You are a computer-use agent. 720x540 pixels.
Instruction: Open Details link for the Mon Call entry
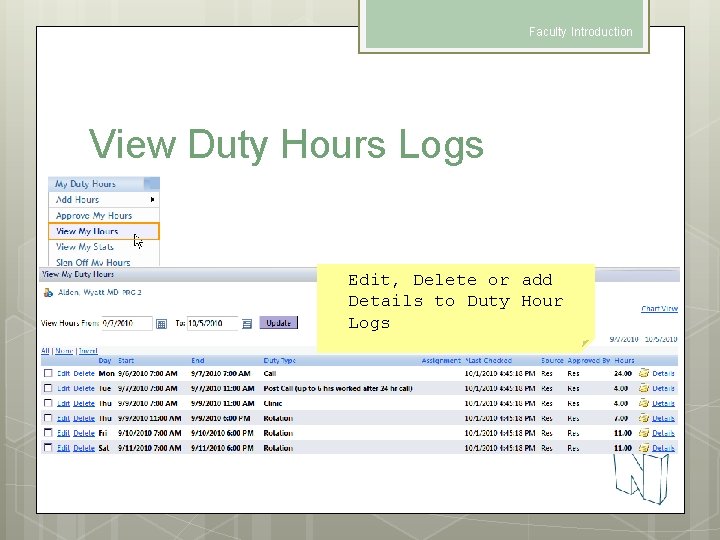(664, 374)
